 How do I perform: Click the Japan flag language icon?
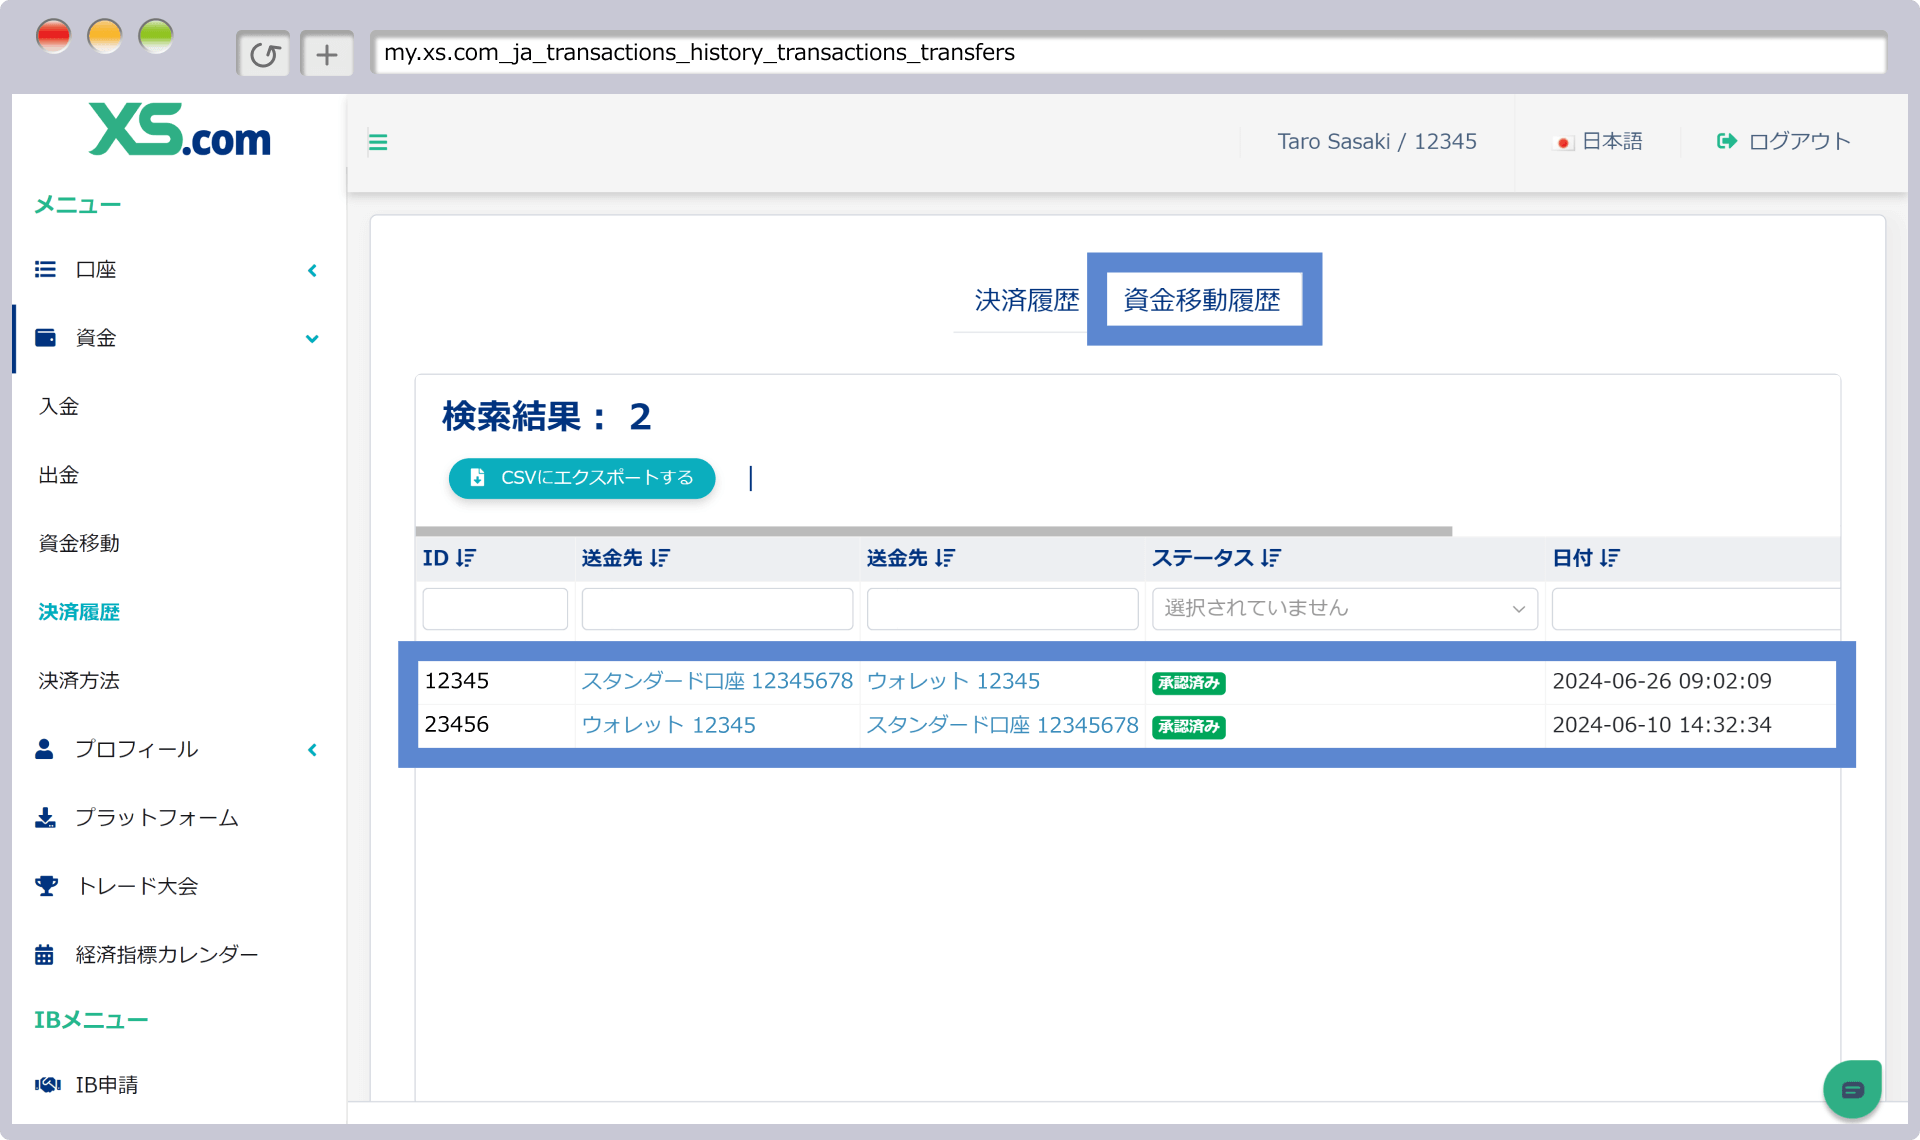point(1563,143)
